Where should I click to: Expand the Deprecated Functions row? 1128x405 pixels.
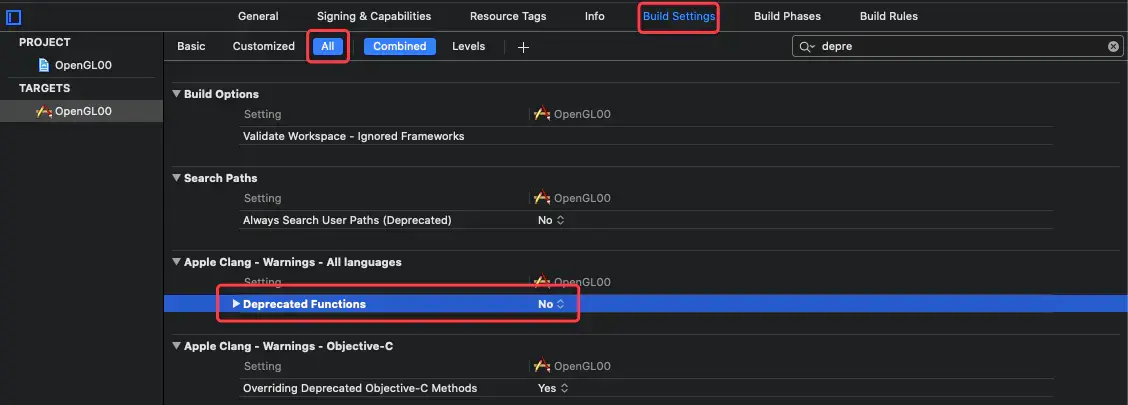[x=236, y=304]
